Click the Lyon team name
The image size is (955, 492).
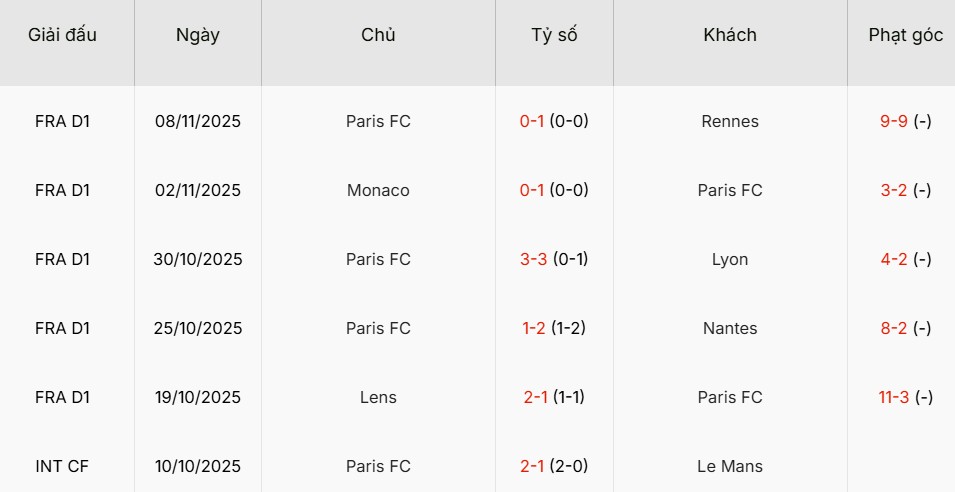pyautogui.click(x=730, y=260)
